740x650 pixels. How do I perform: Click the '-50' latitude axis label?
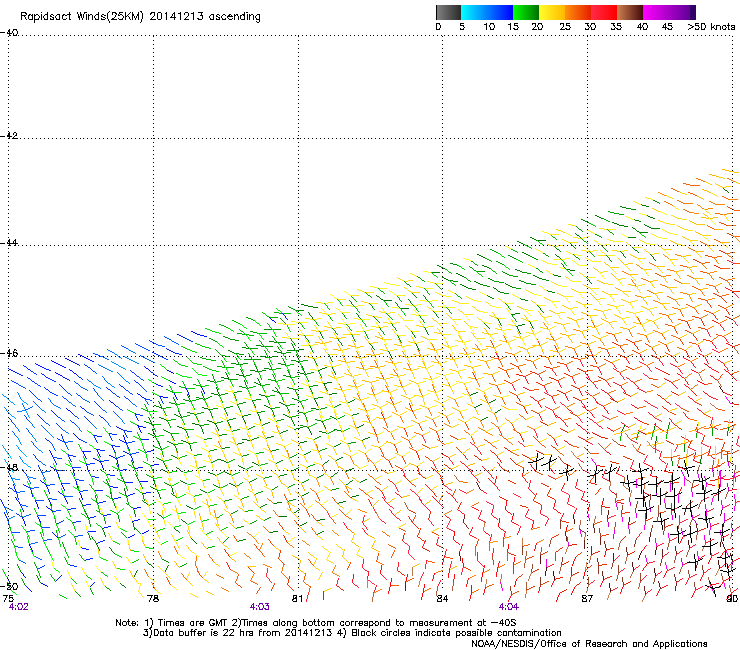(9, 587)
